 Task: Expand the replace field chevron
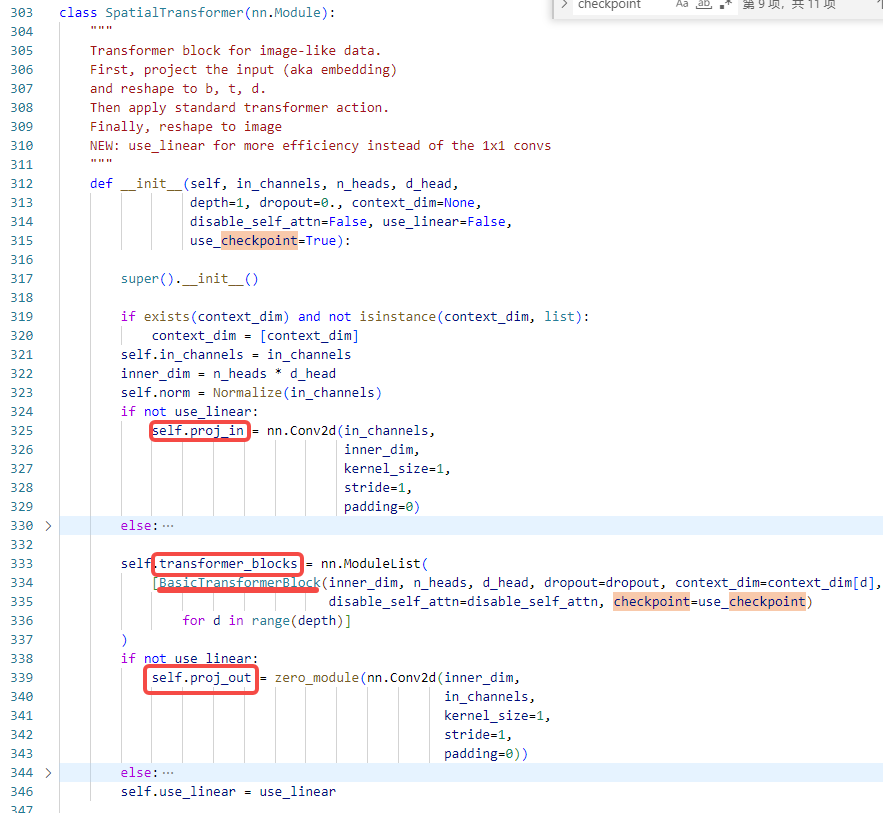coord(564,5)
